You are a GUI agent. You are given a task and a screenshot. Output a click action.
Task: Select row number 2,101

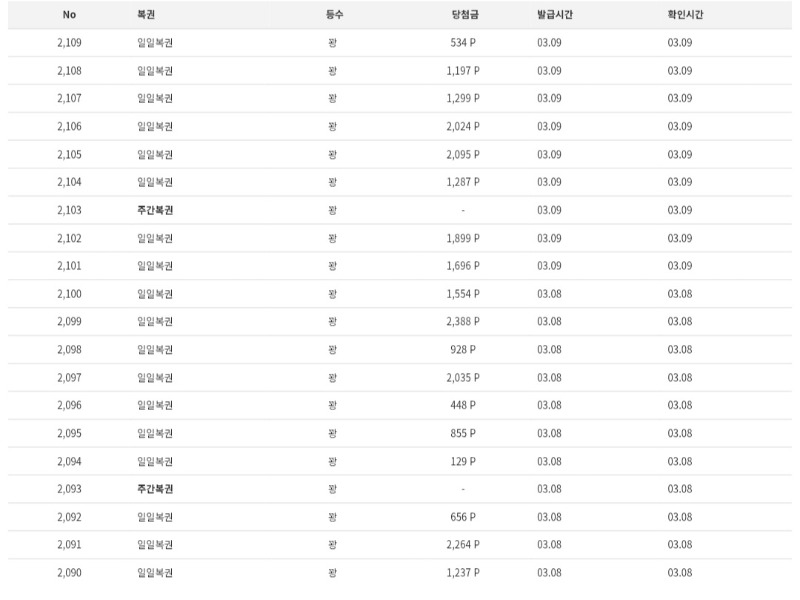pos(70,266)
